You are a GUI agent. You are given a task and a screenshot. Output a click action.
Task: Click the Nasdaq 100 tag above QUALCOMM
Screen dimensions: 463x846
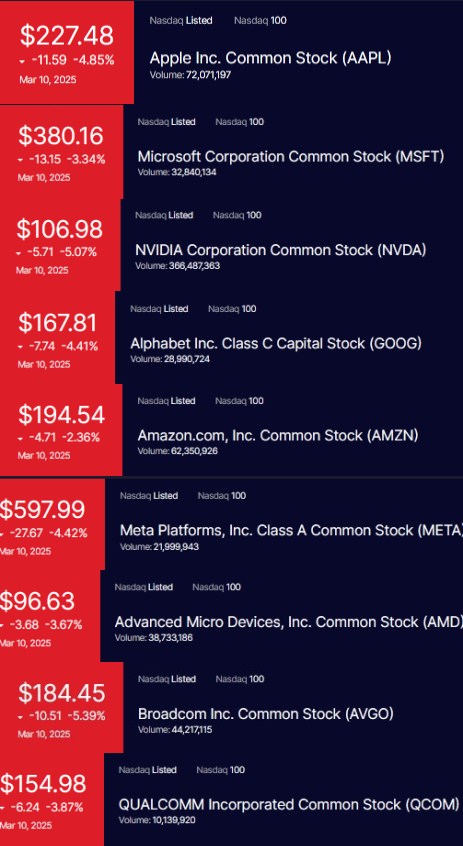[220, 770]
